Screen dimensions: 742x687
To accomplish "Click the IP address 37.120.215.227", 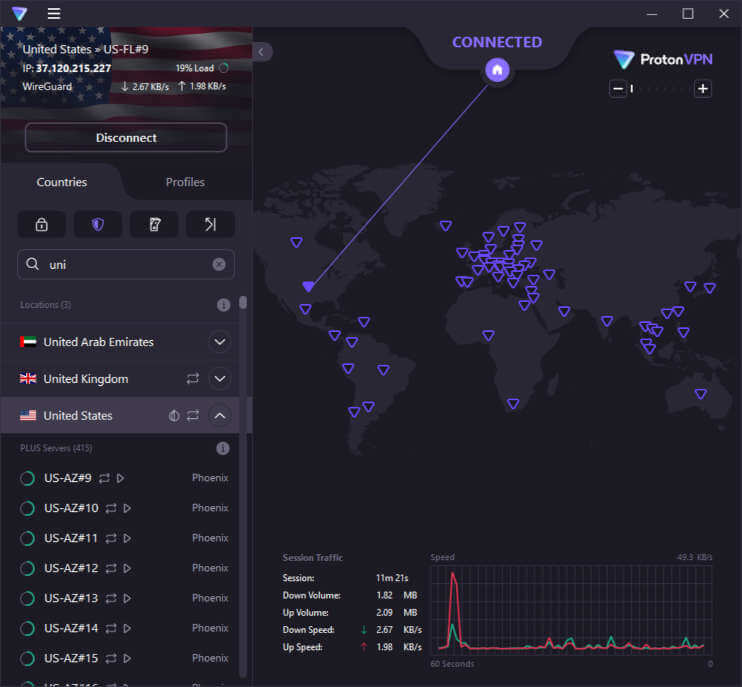I will pyautogui.click(x=73, y=68).
